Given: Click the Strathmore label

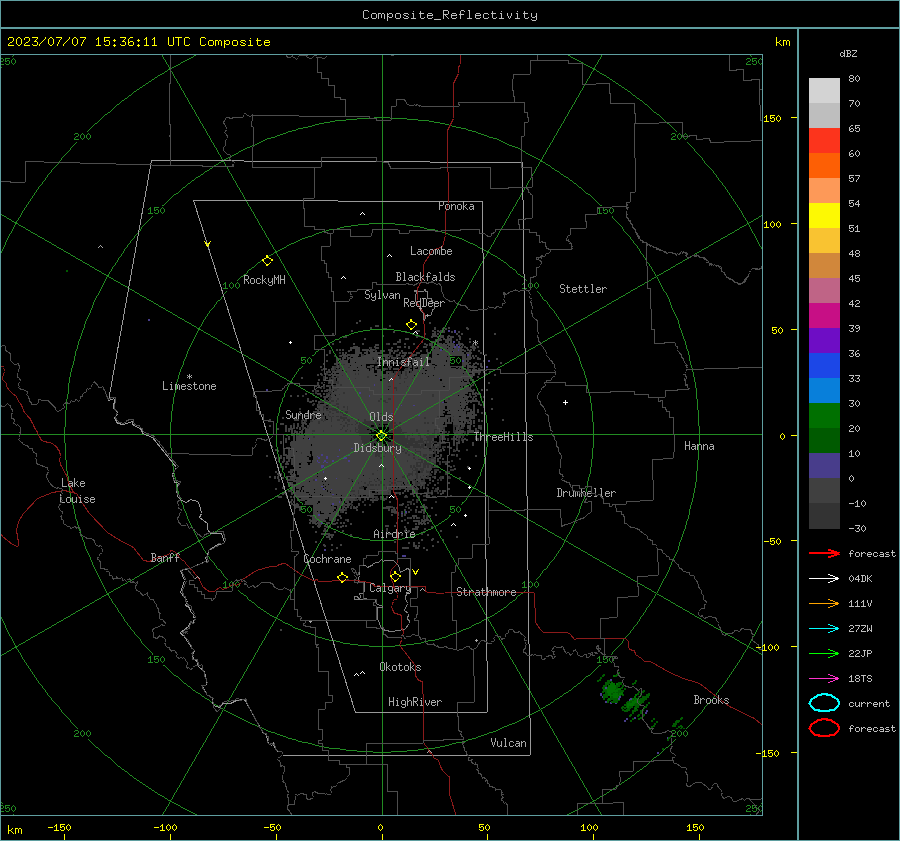Looking at the screenshot, I should (486, 592).
